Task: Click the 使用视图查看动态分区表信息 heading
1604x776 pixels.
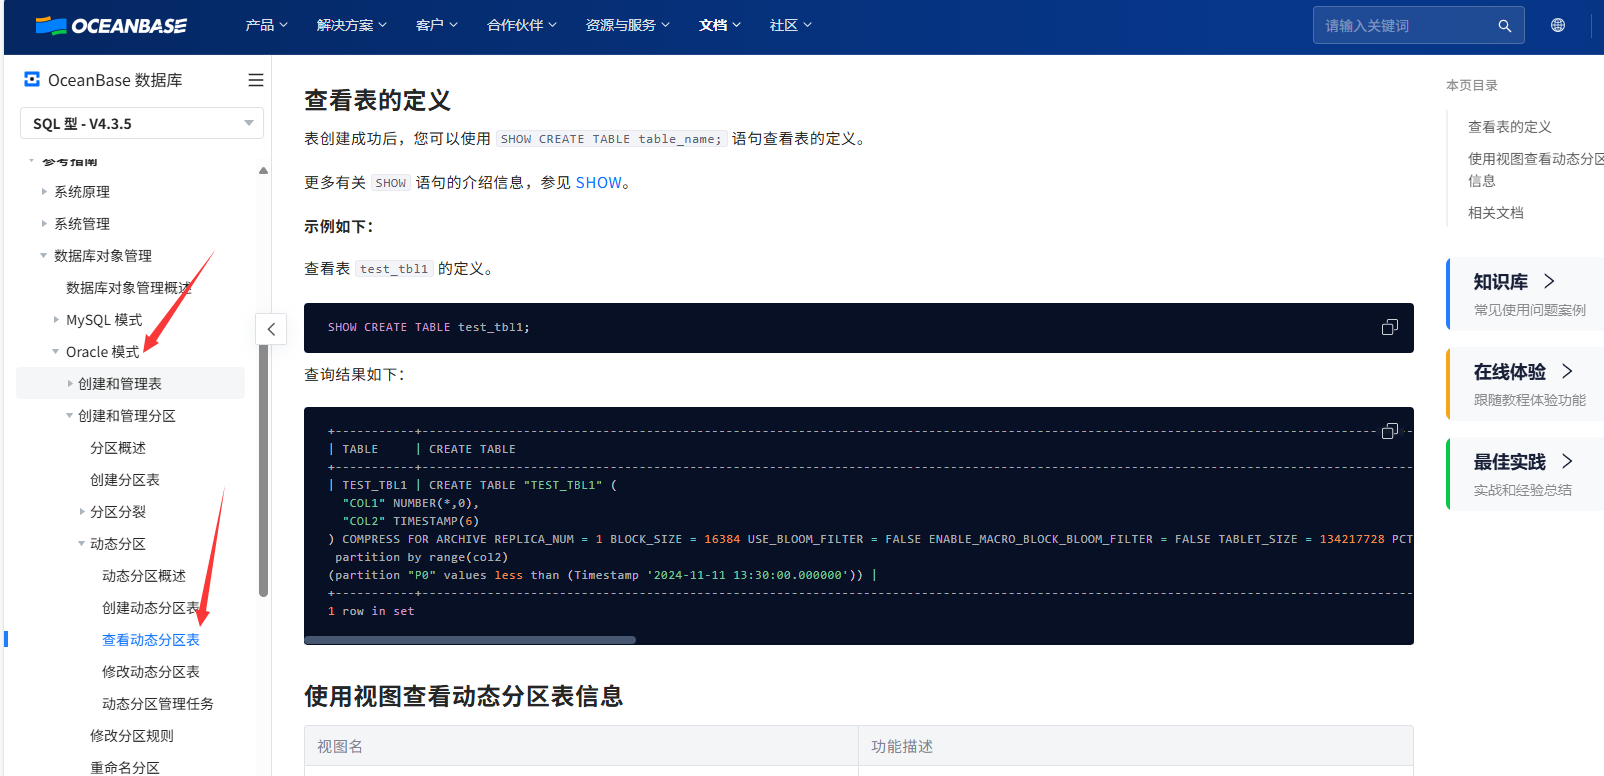Action: (x=463, y=696)
